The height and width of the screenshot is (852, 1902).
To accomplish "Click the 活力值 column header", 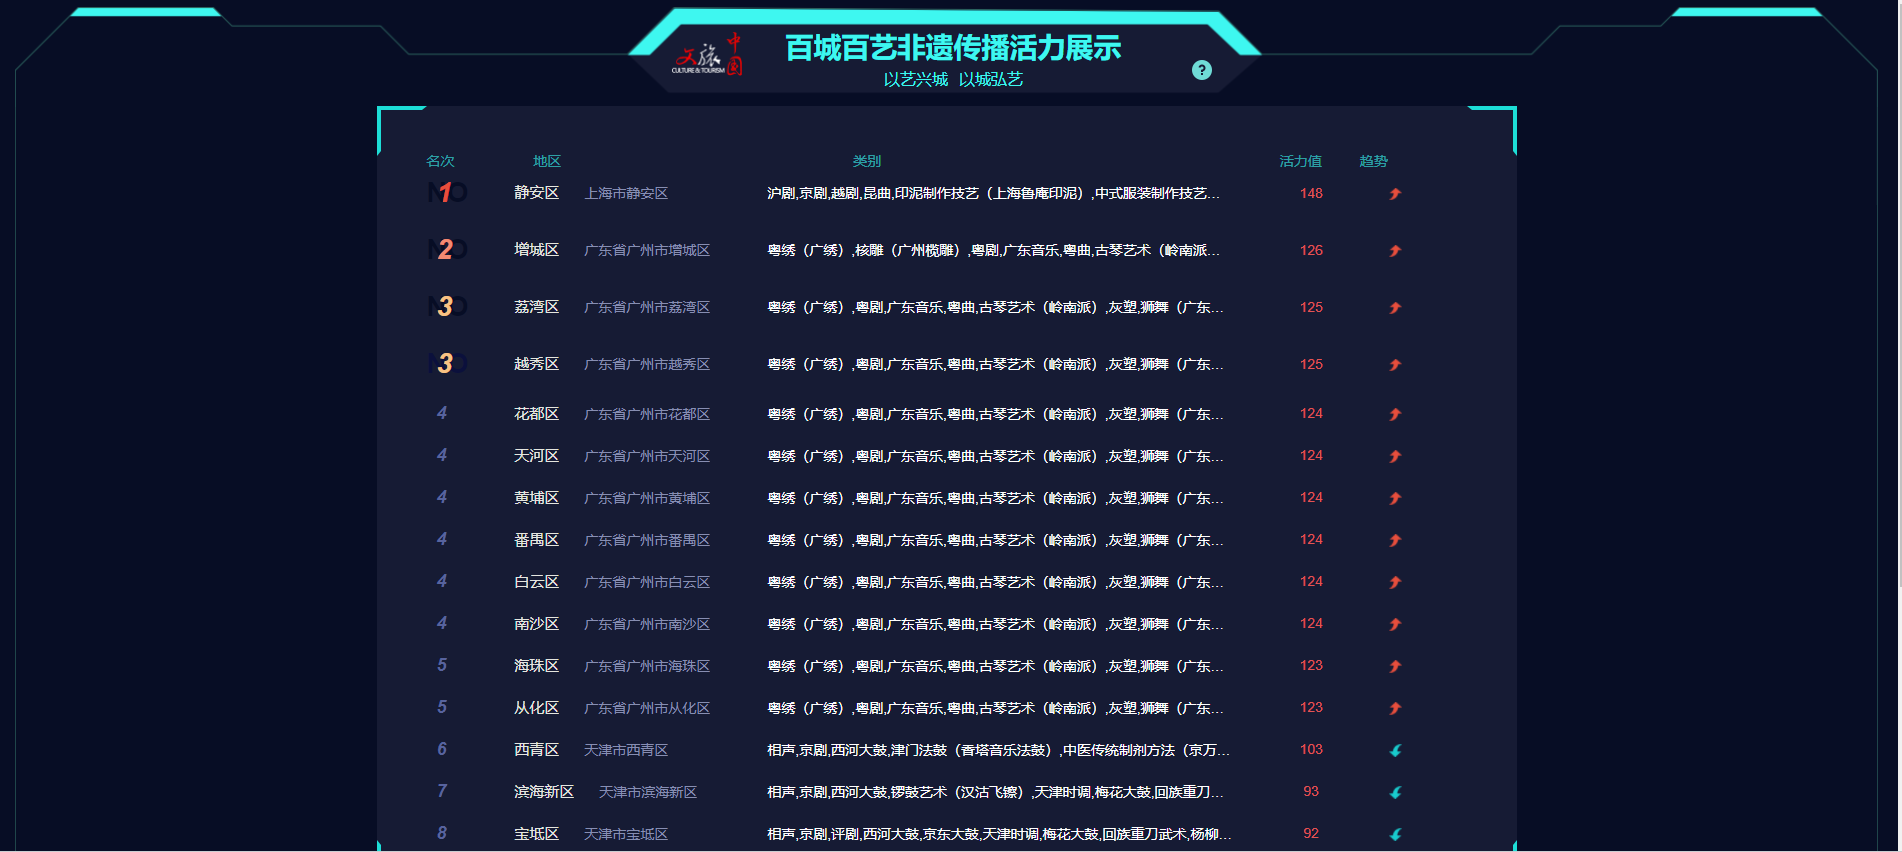I will (1300, 161).
